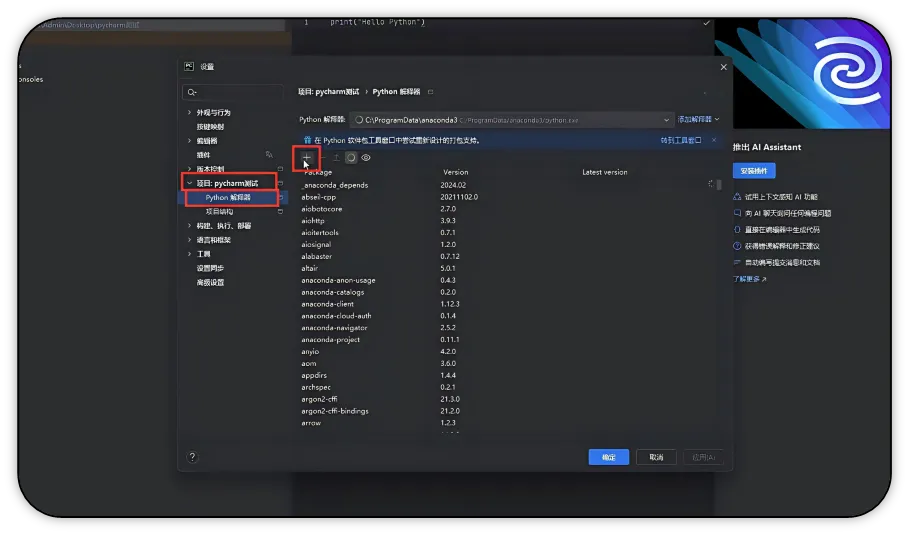Click the print("Hello Python") code line in the editor
Viewport: 909px width, 535px height.
pyautogui.click(x=377, y=23)
